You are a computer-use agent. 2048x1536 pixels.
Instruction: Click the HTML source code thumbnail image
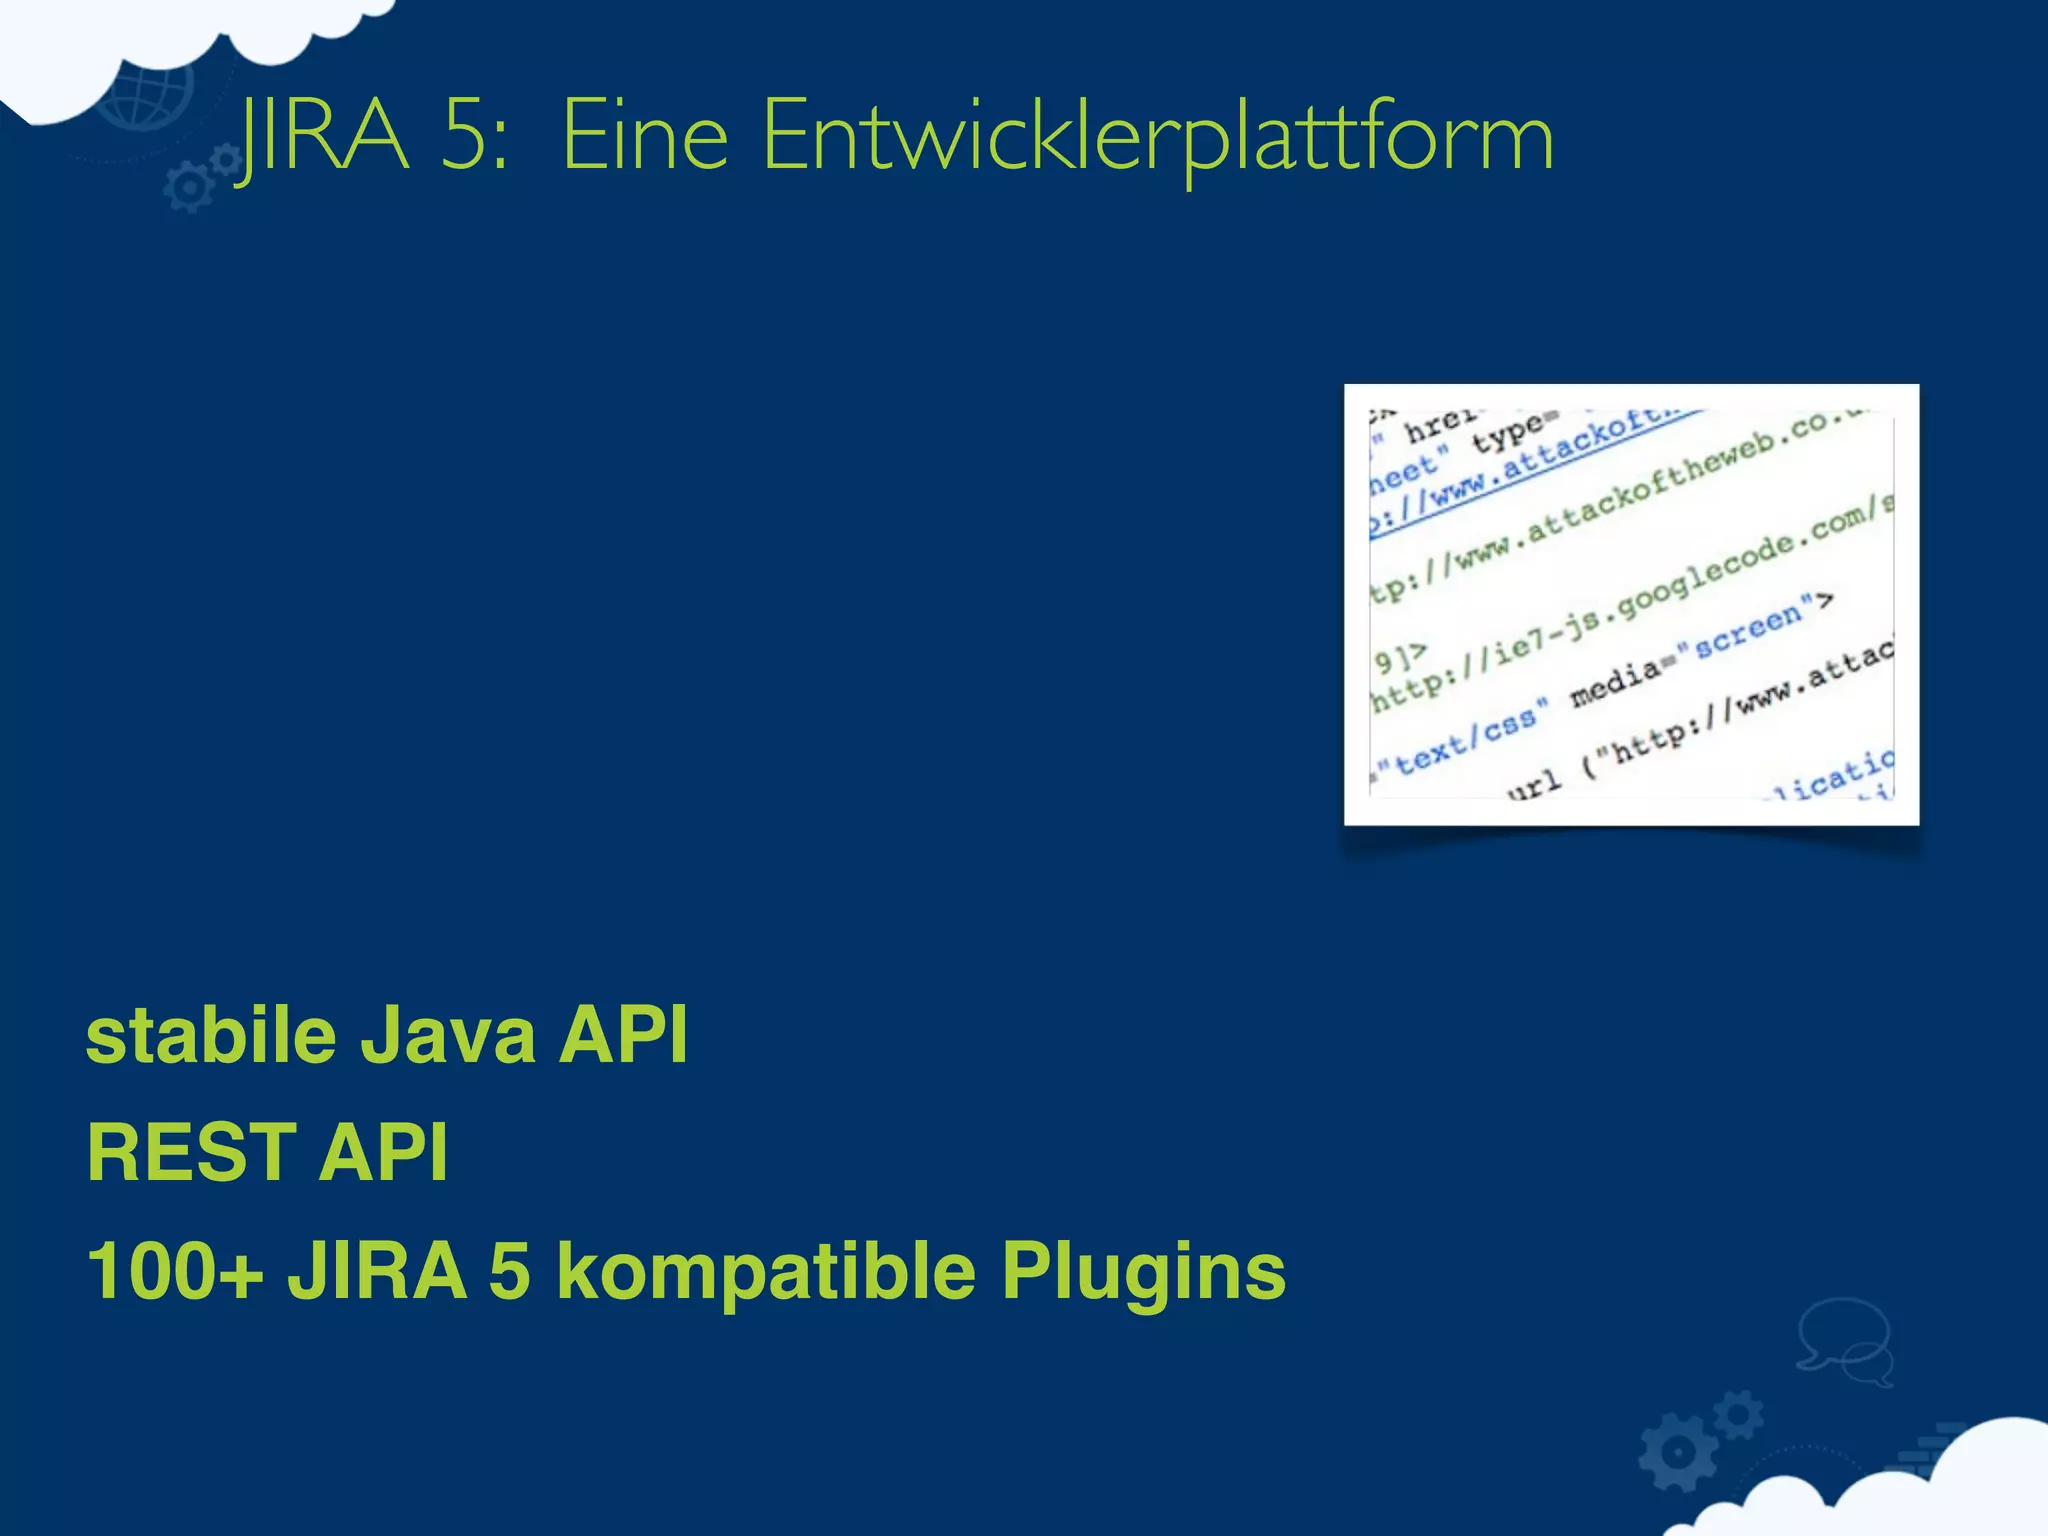(x=1631, y=604)
